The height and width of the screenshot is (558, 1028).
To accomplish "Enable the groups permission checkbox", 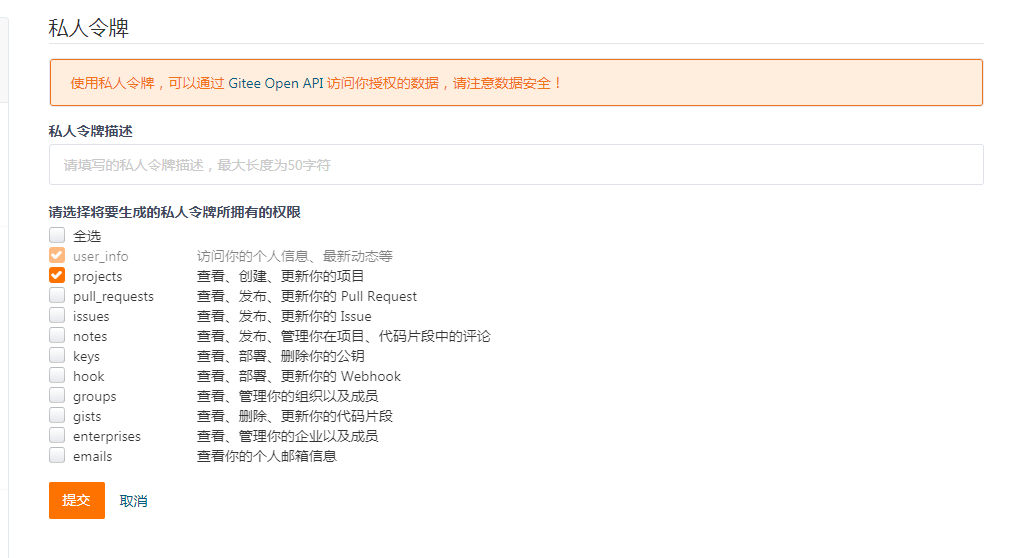I will [57, 395].
